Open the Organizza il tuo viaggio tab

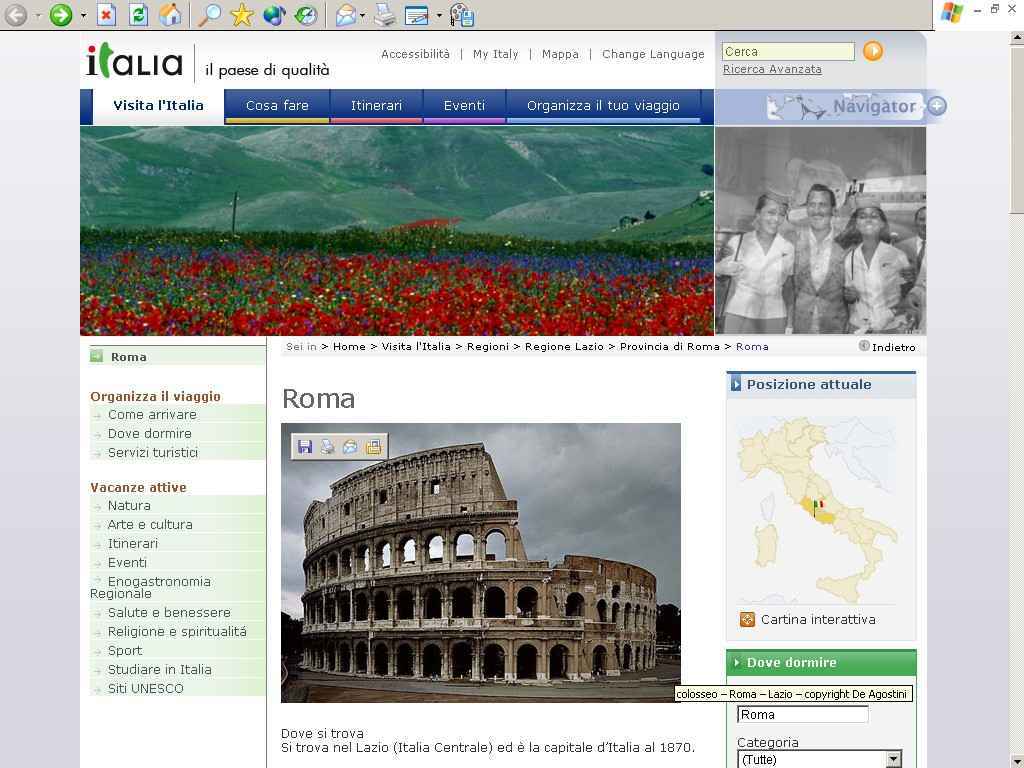603,105
